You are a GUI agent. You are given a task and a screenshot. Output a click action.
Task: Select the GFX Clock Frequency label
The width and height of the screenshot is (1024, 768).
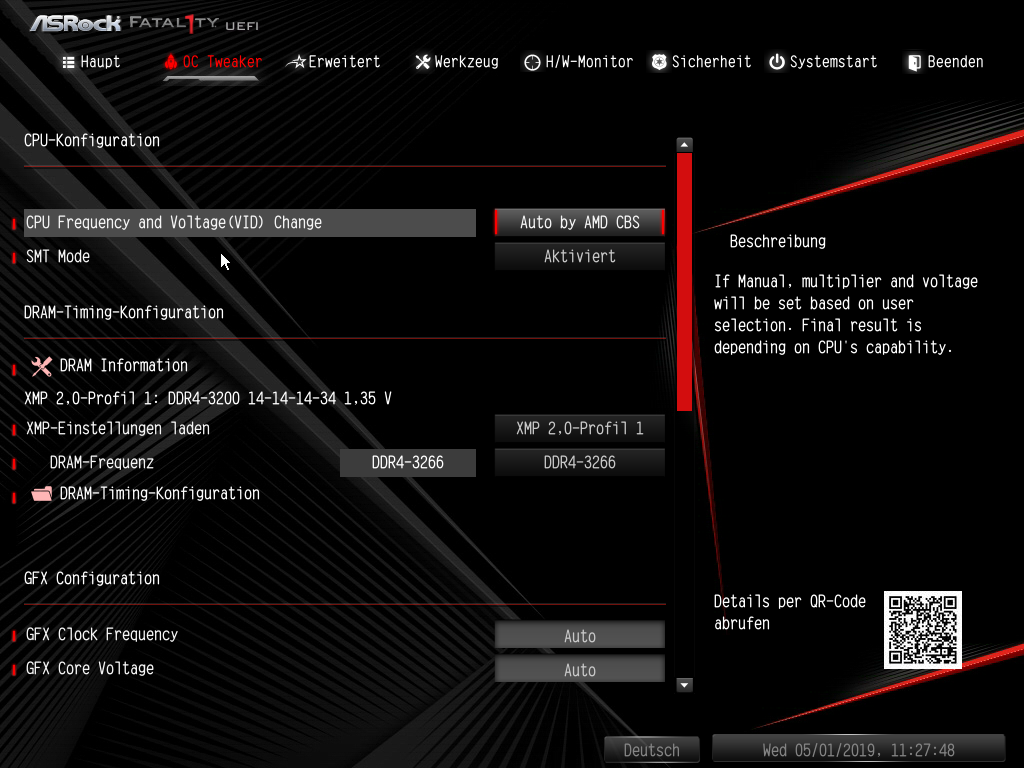102,635
